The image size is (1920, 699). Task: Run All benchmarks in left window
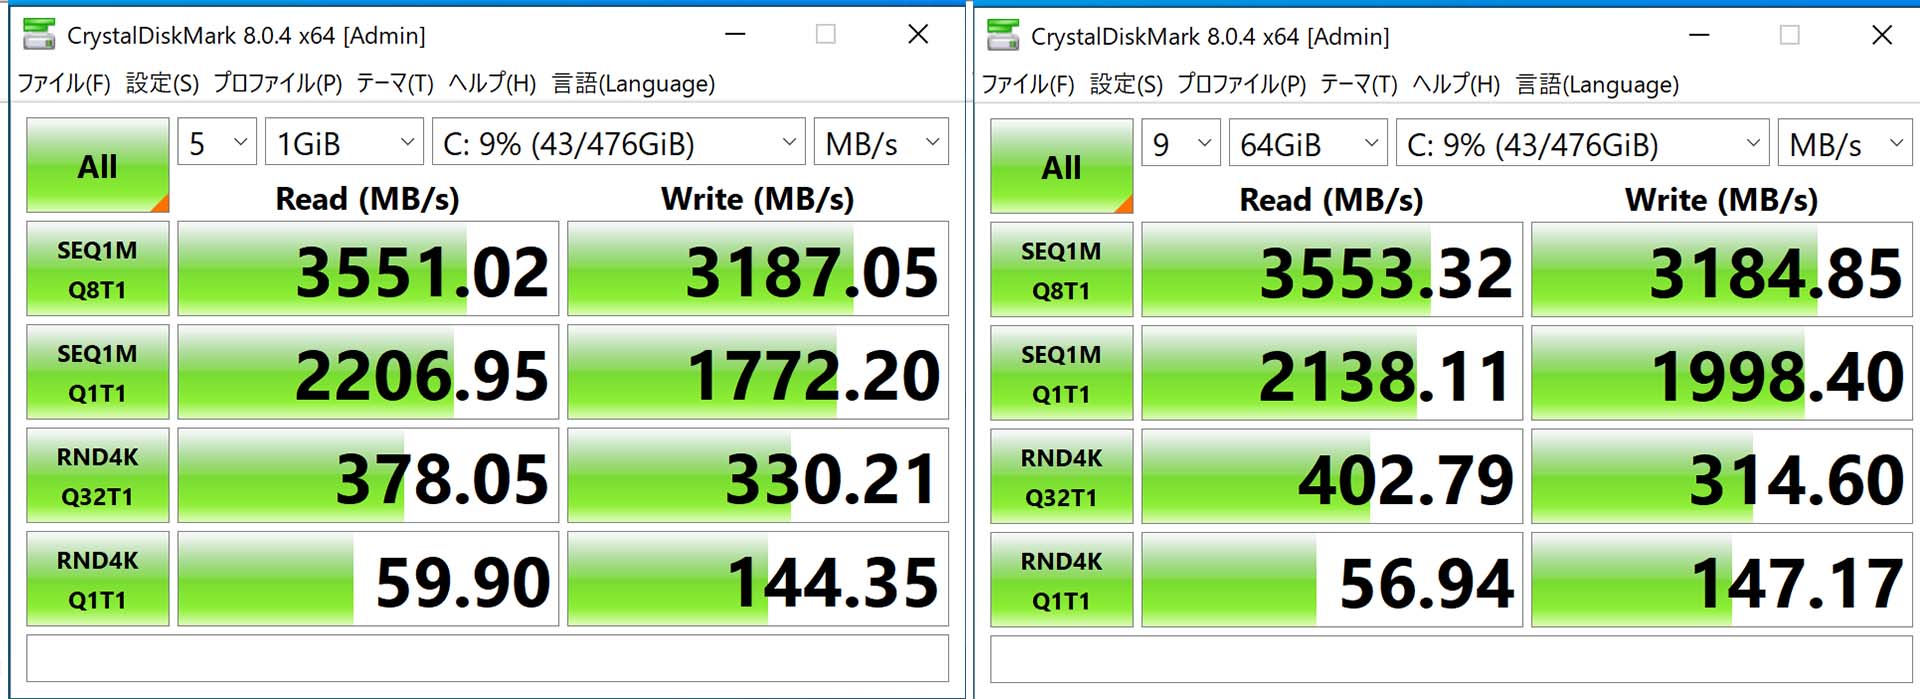pos(98,165)
